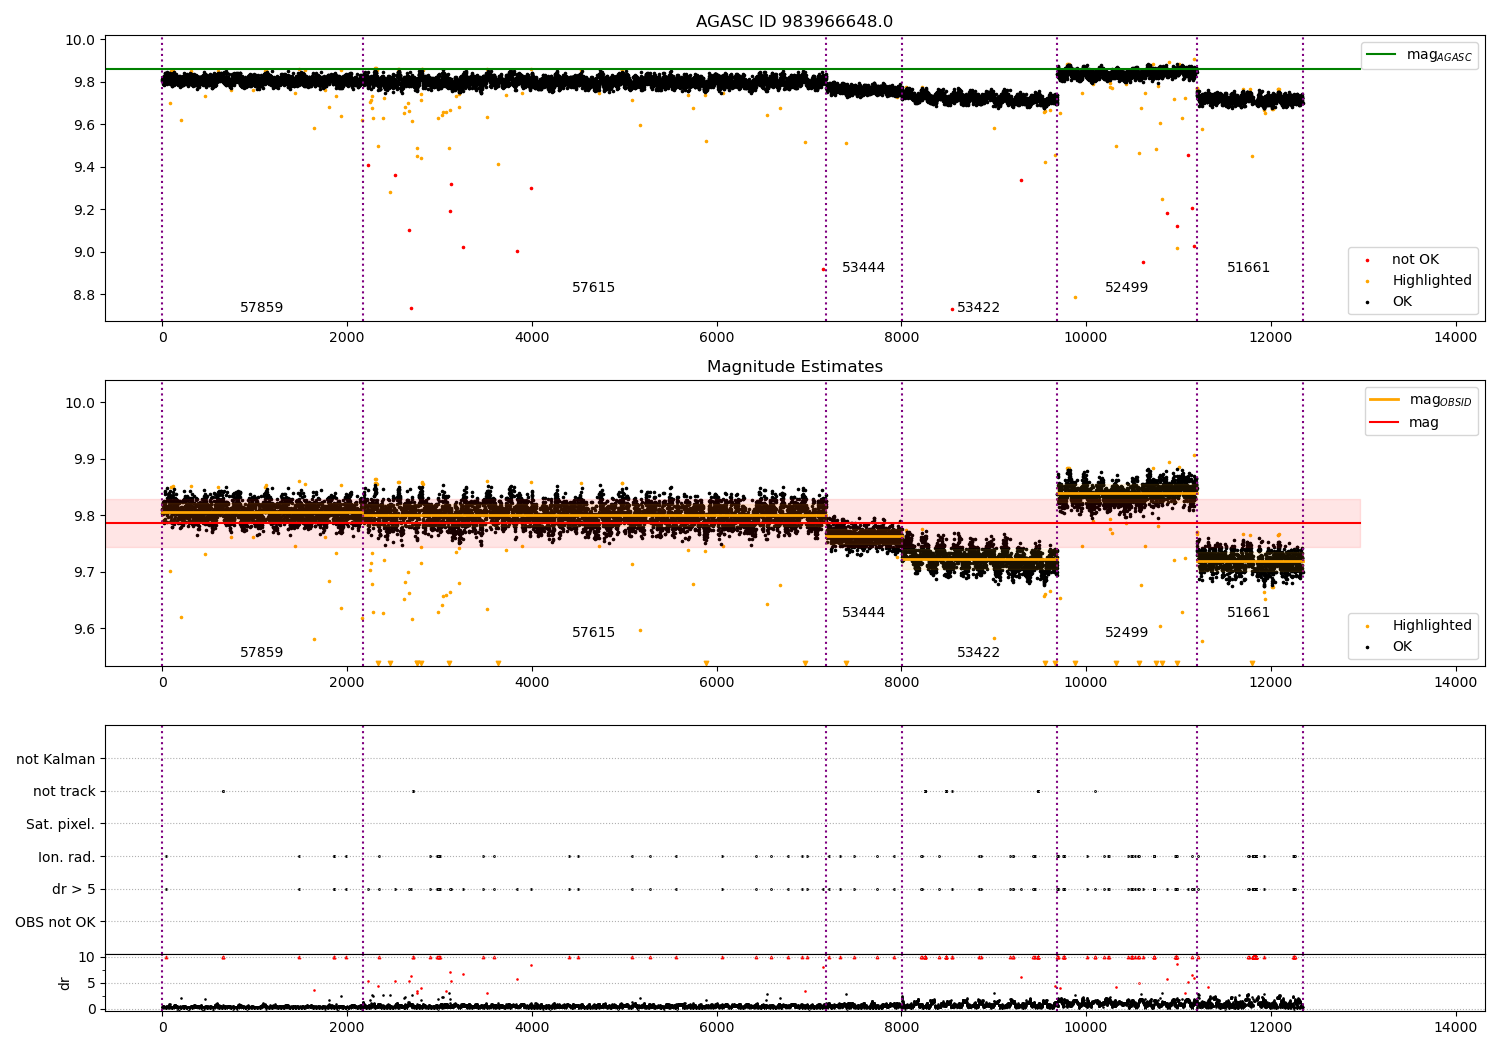Click the 'dr > 5' axis label
This screenshot has height=1050, width=1500.
point(74,890)
